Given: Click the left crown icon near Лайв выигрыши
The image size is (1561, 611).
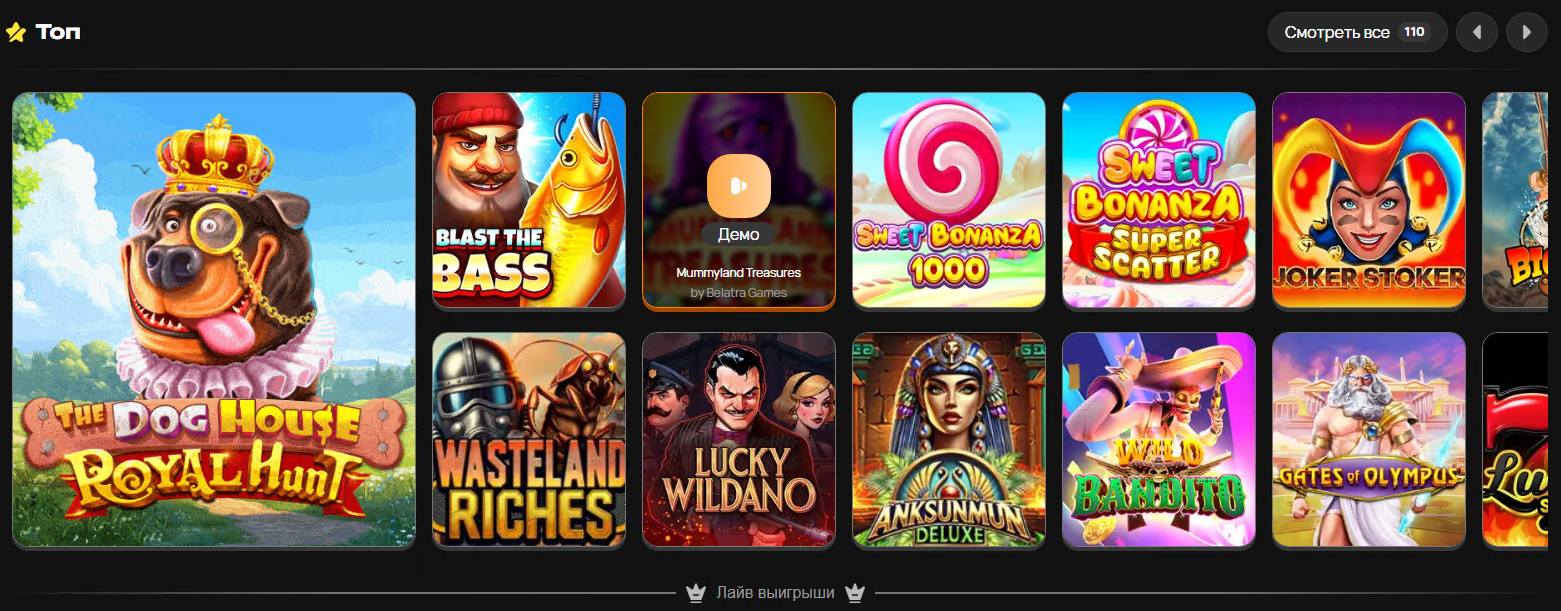Looking at the screenshot, I should [x=696, y=593].
